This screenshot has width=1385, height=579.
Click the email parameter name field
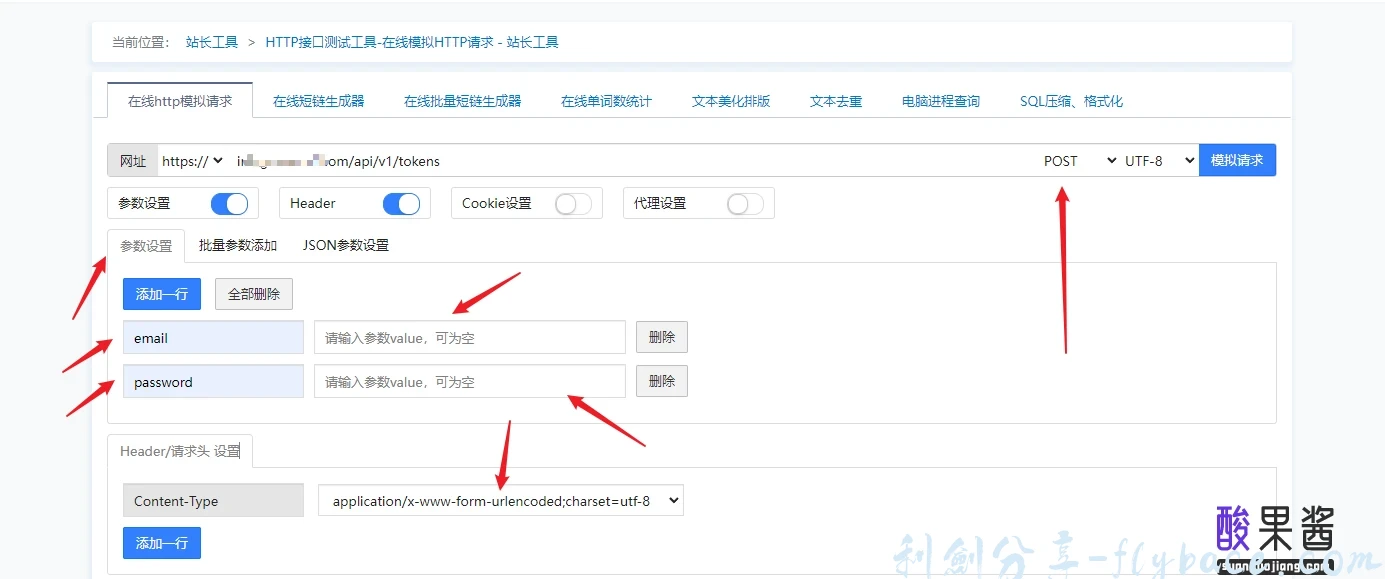click(x=213, y=337)
